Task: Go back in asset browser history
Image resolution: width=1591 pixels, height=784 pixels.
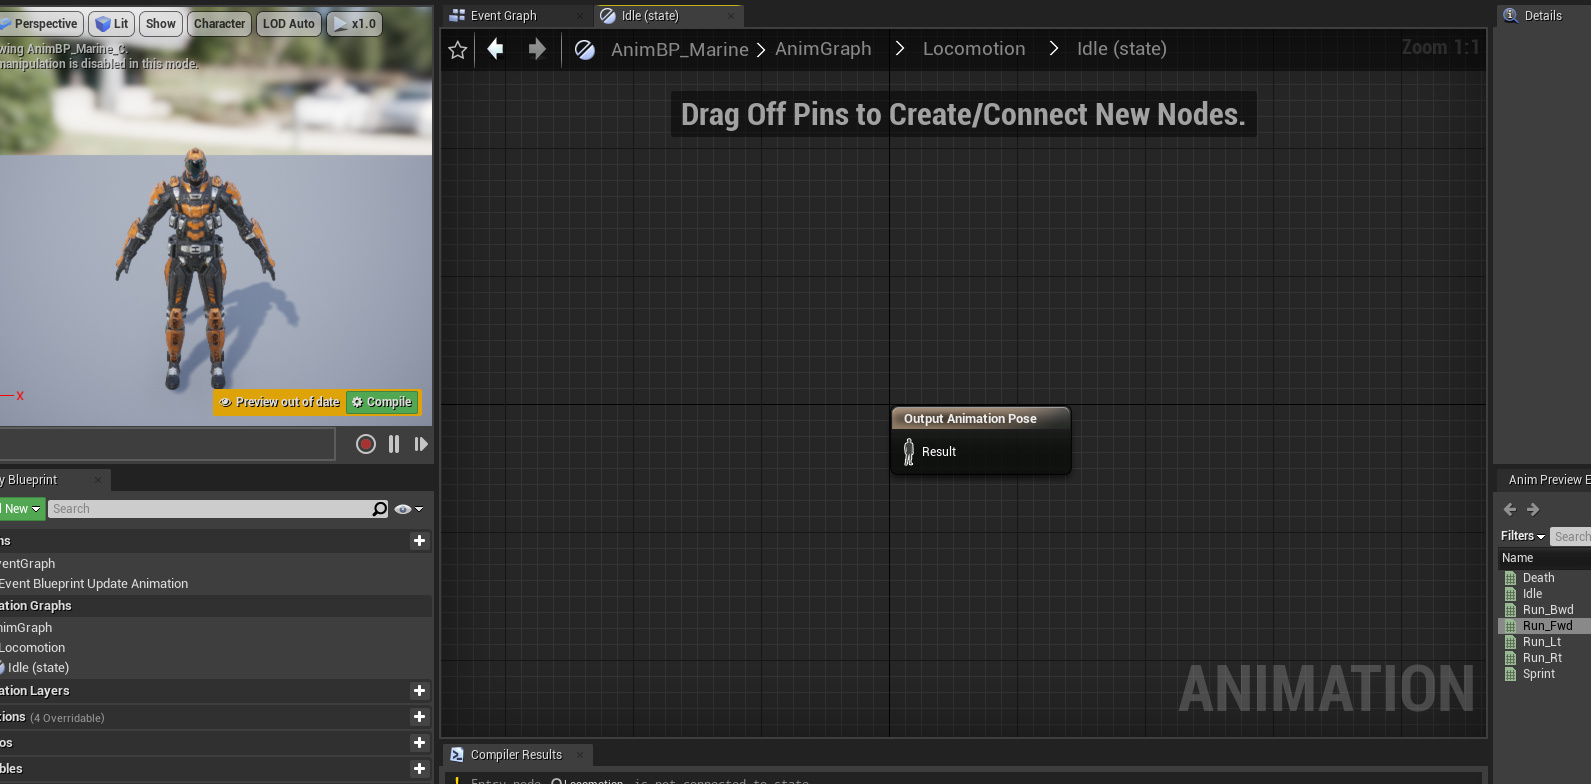Action: 1510,510
